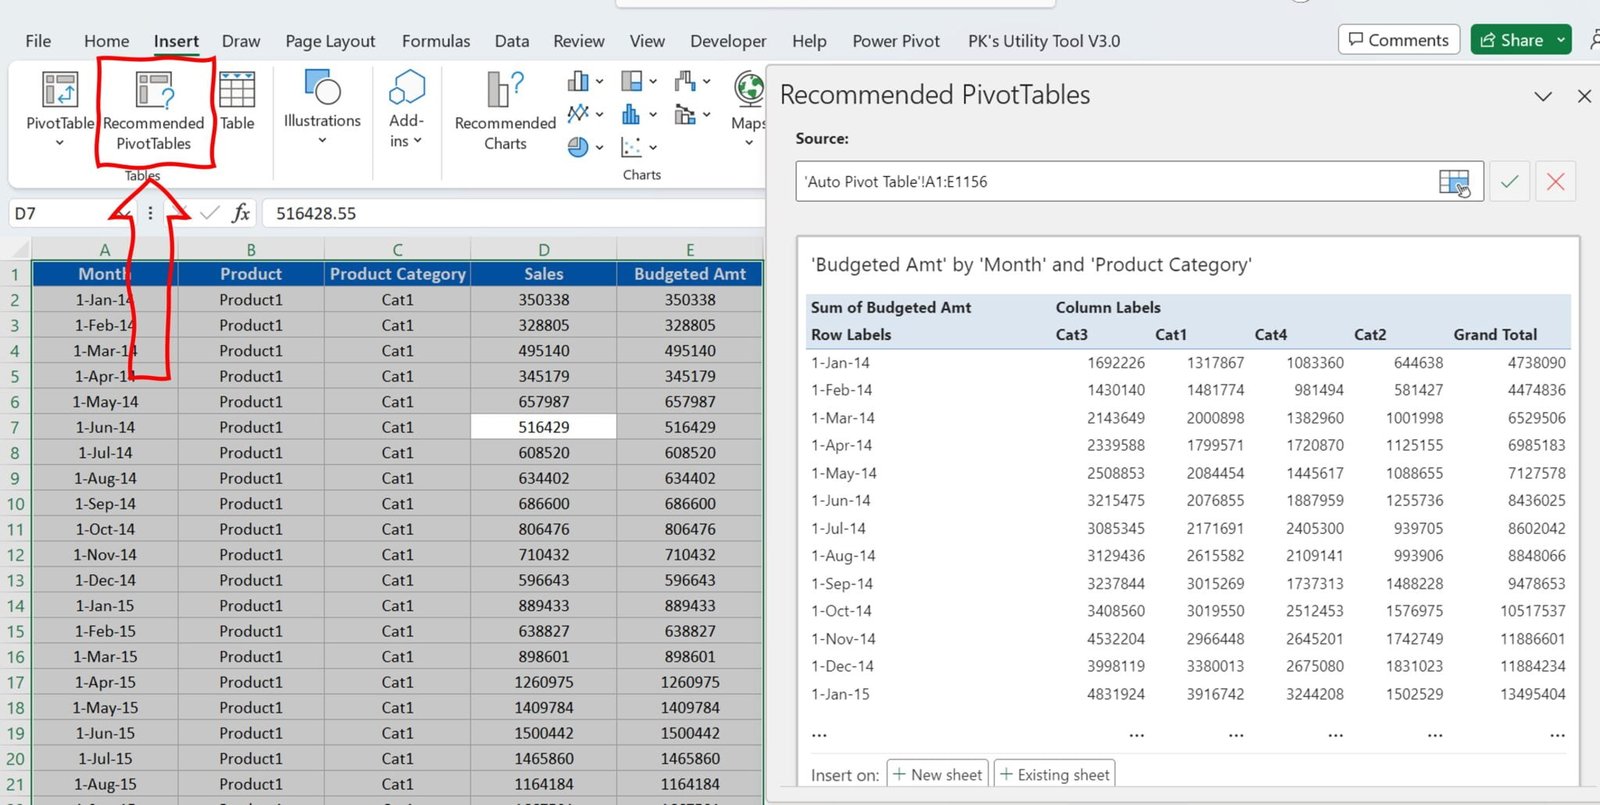This screenshot has width=1600, height=805.
Task: Open the Illustrations group
Action: pos(322,106)
